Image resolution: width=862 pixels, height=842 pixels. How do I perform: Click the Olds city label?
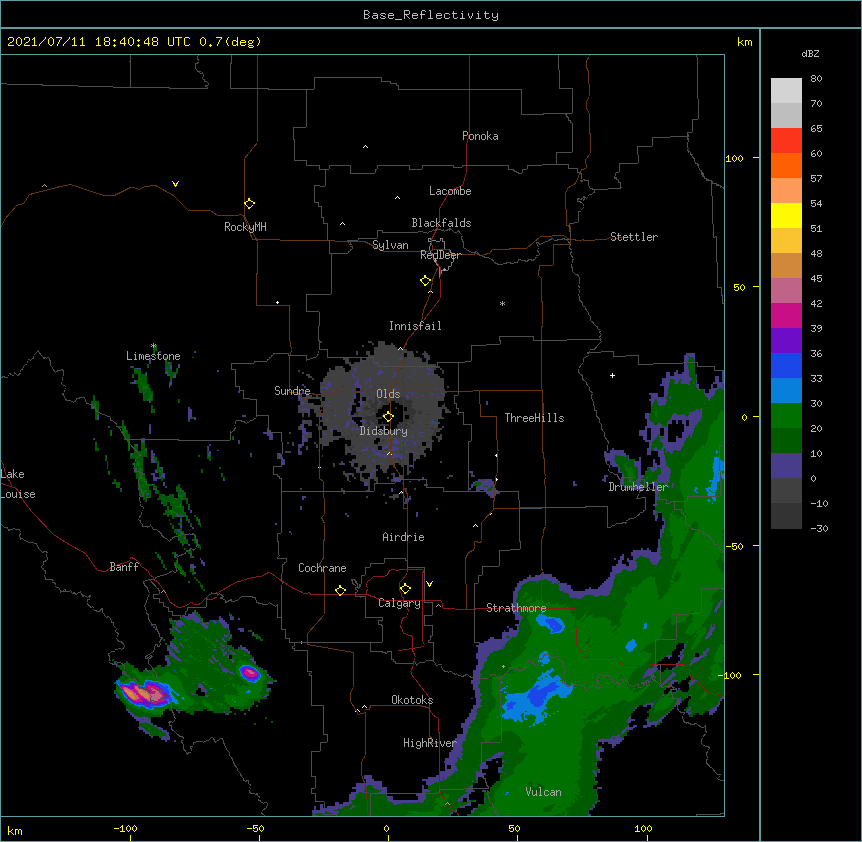coord(388,394)
